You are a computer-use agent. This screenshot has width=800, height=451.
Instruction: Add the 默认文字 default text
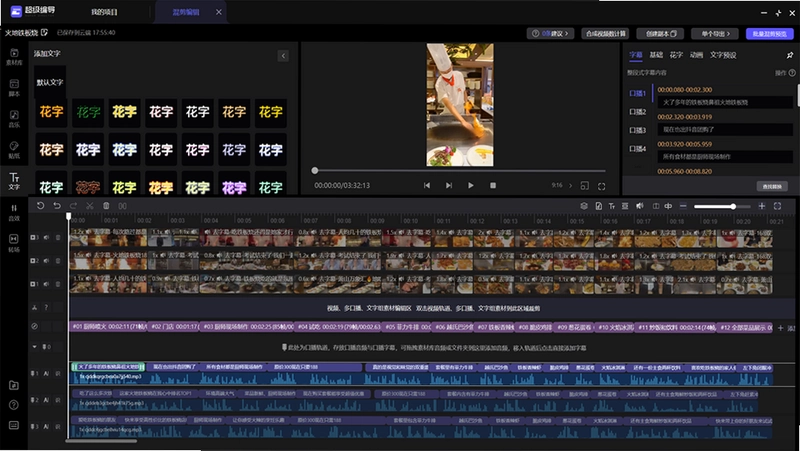pos(50,82)
